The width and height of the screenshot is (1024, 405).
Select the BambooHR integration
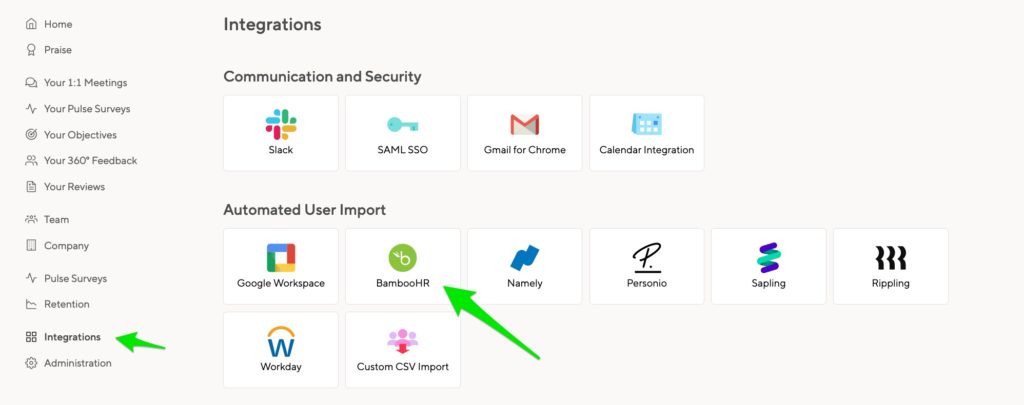click(402, 267)
